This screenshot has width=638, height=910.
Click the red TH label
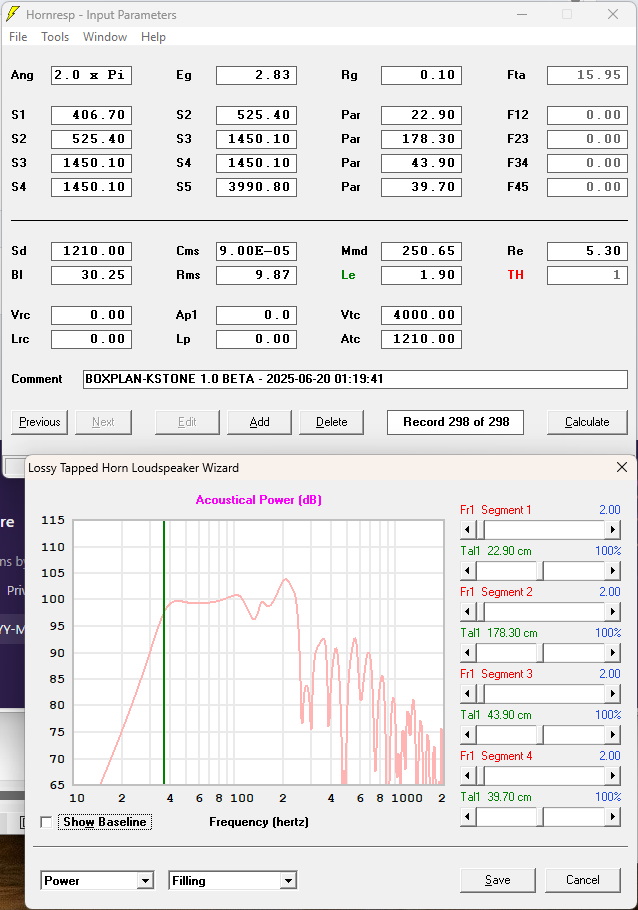pyautogui.click(x=515, y=275)
